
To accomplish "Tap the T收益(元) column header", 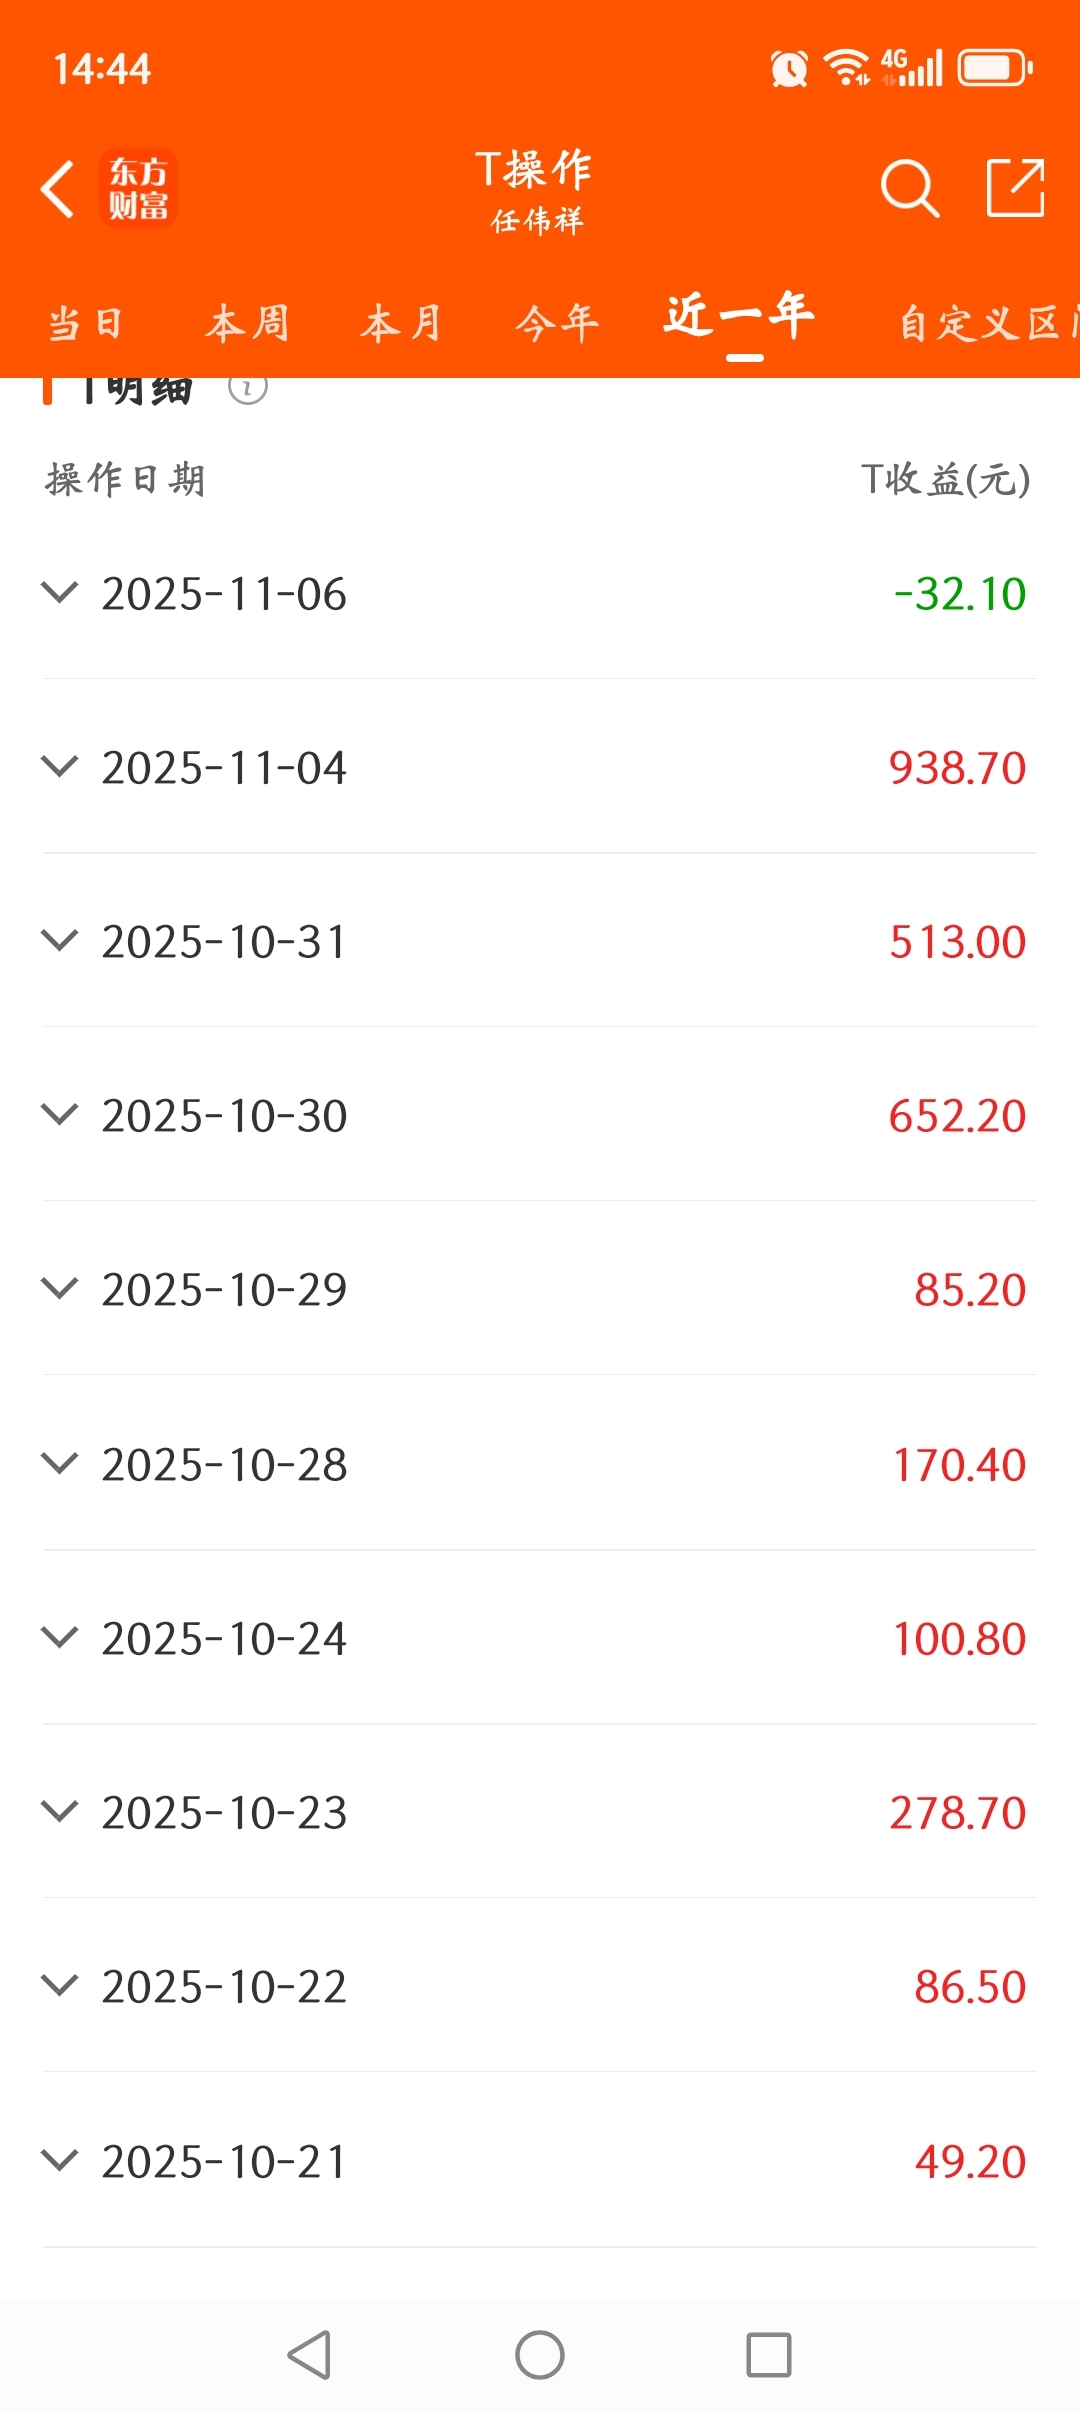I will [946, 479].
